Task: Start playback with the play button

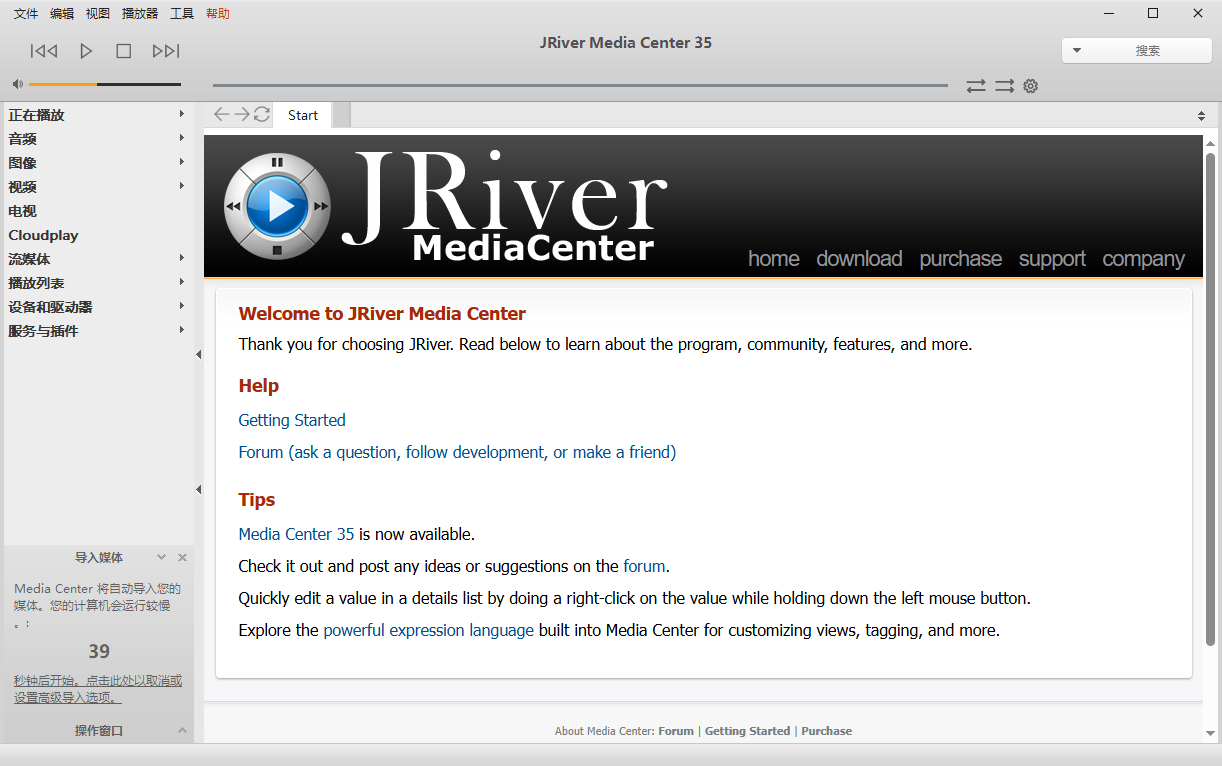Action: (x=85, y=50)
